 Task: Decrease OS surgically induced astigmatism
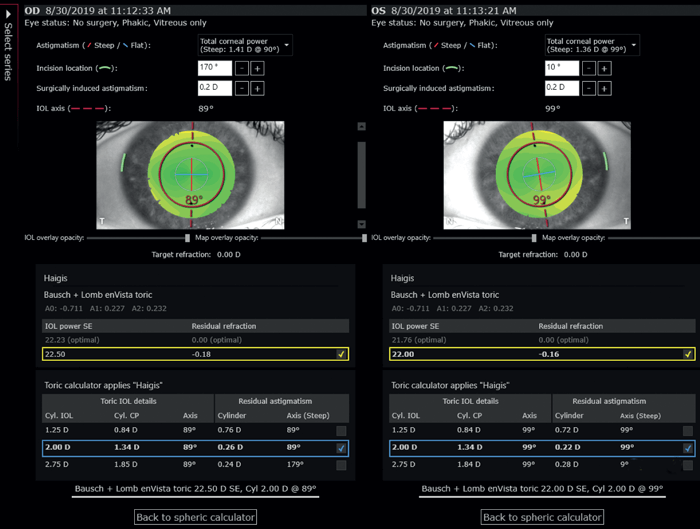[589, 89]
